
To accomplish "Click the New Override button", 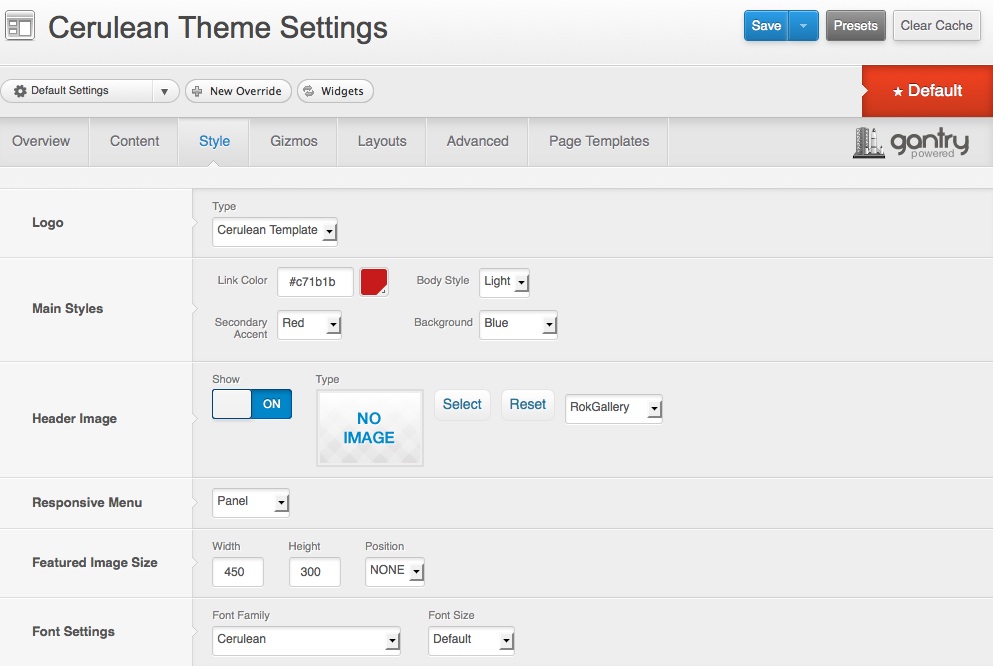I will pyautogui.click(x=238, y=91).
